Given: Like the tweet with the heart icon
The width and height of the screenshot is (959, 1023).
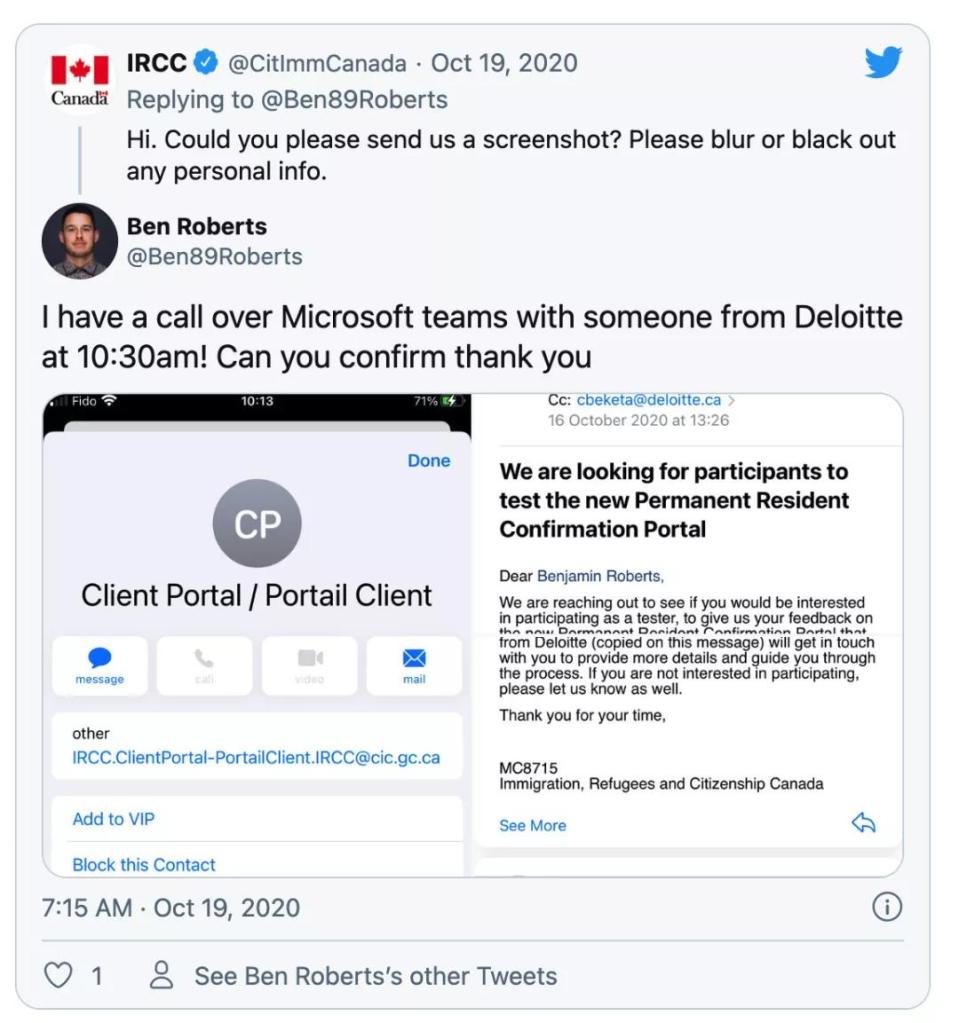Looking at the screenshot, I should click(x=59, y=975).
